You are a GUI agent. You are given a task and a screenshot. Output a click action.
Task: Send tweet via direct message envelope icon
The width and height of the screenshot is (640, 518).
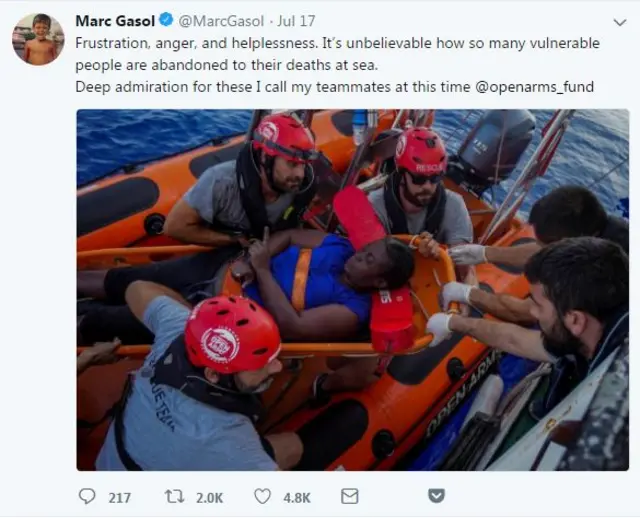349,496
